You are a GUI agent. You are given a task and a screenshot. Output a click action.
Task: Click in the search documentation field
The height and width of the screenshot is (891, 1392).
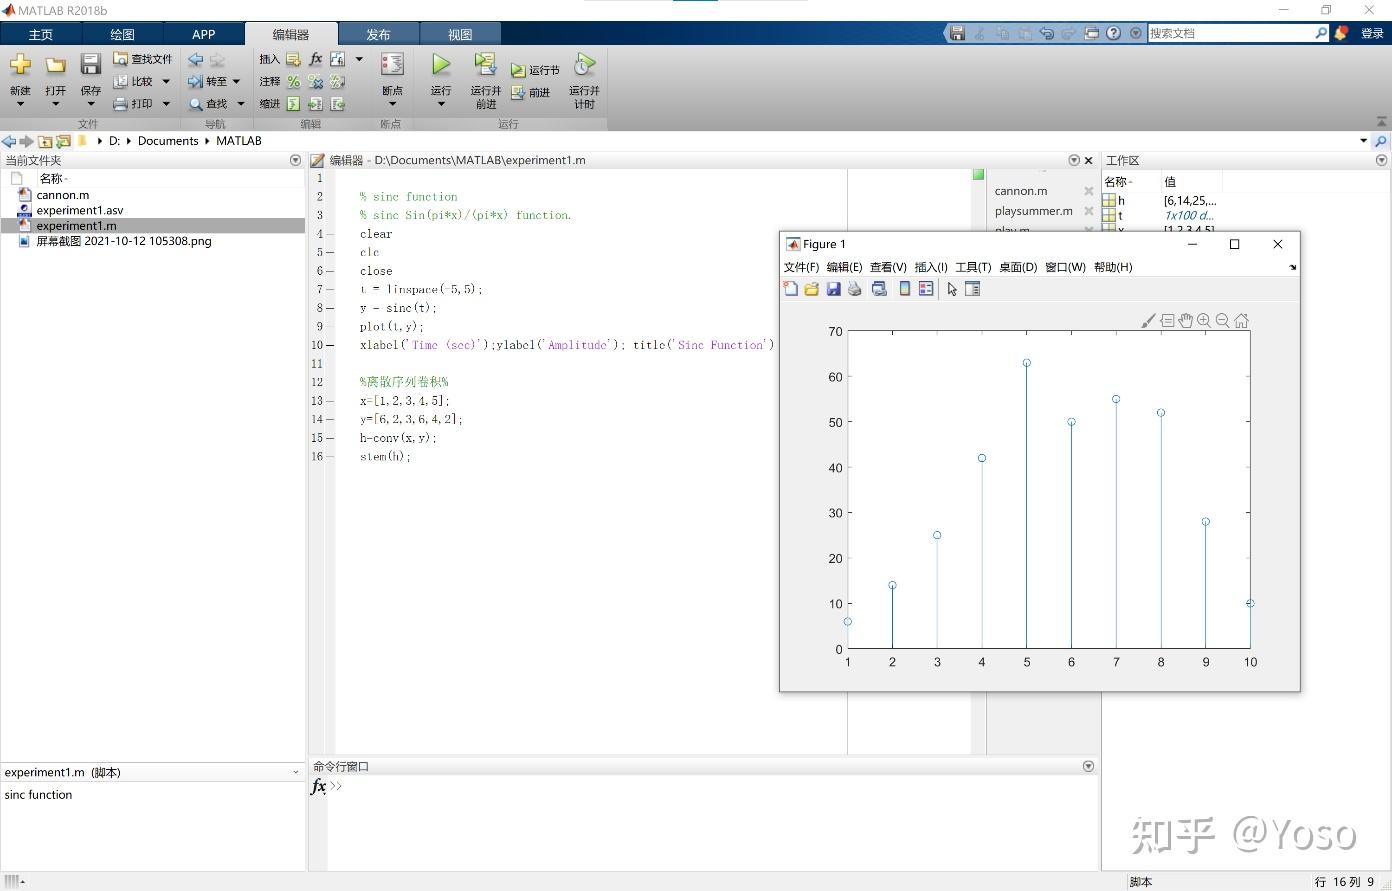1230,33
